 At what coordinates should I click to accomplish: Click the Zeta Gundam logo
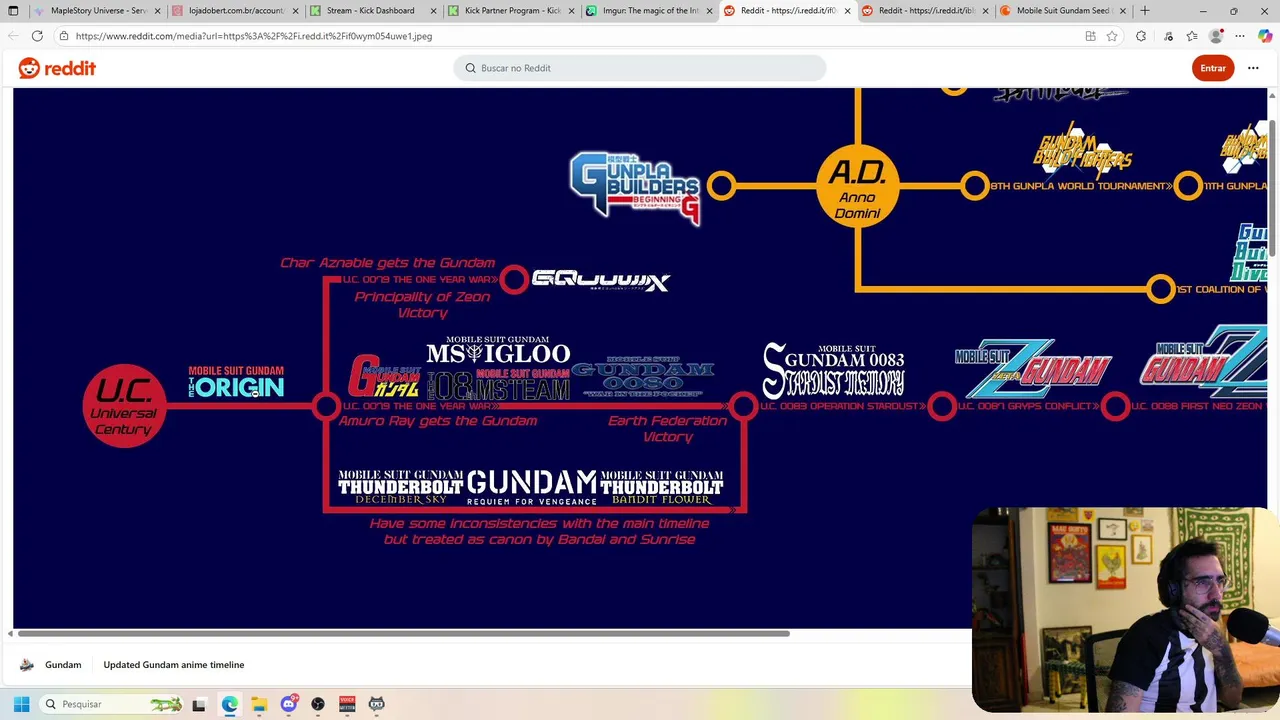(1033, 368)
